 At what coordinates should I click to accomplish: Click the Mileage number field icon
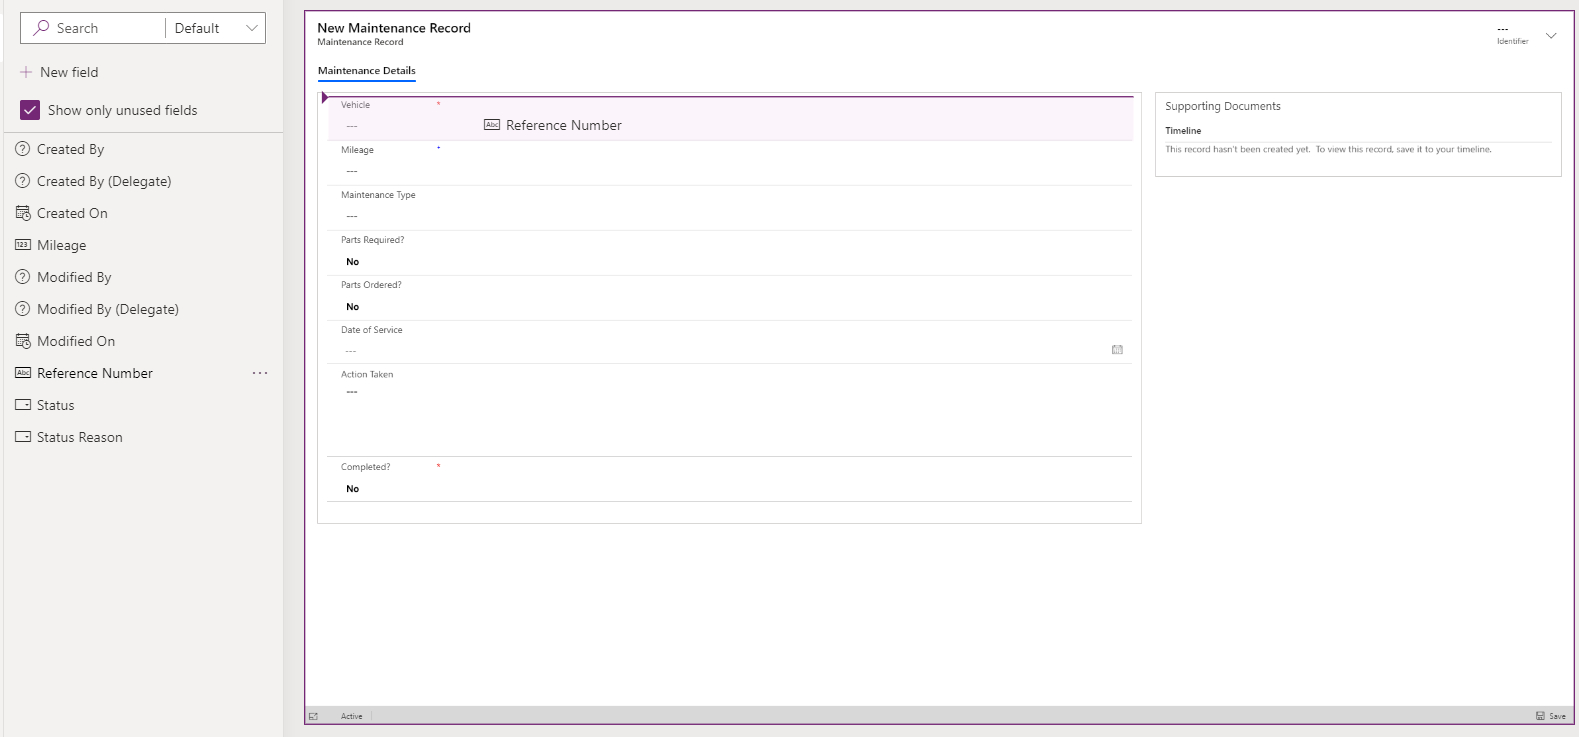[23, 245]
